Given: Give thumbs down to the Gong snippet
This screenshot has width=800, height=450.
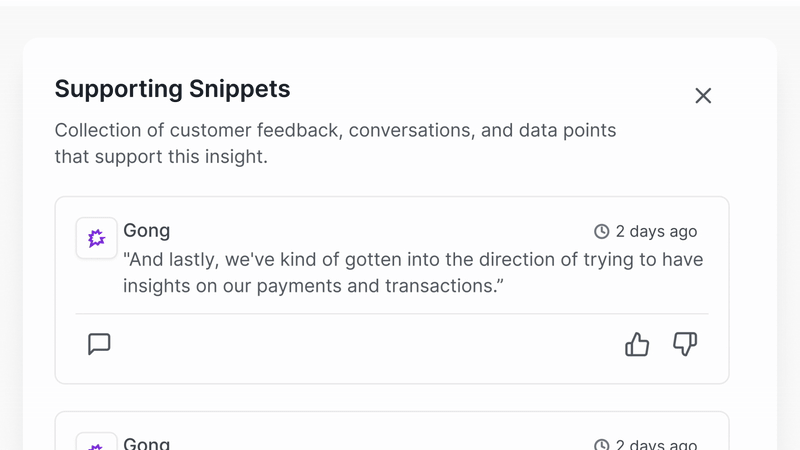Looking at the screenshot, I should click(685, 344).
